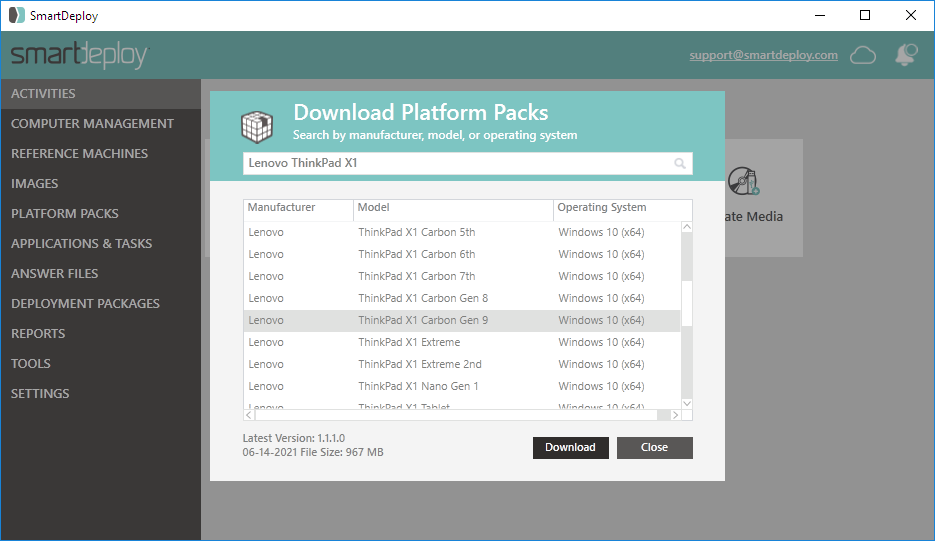Click the vertical scrollbar thumb in the list
Image resolution: width=935 pixels, height=541 pixels.
tap(686, 303)
